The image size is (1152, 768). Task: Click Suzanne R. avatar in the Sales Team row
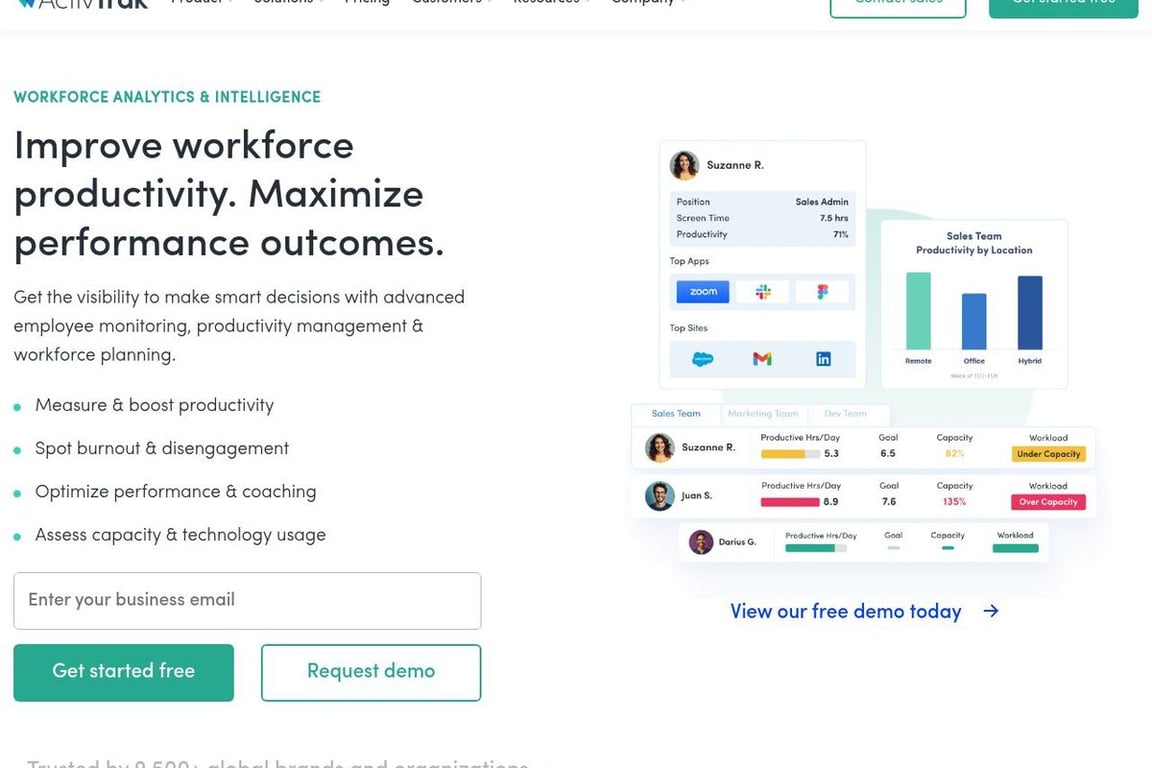pos(659,448)
